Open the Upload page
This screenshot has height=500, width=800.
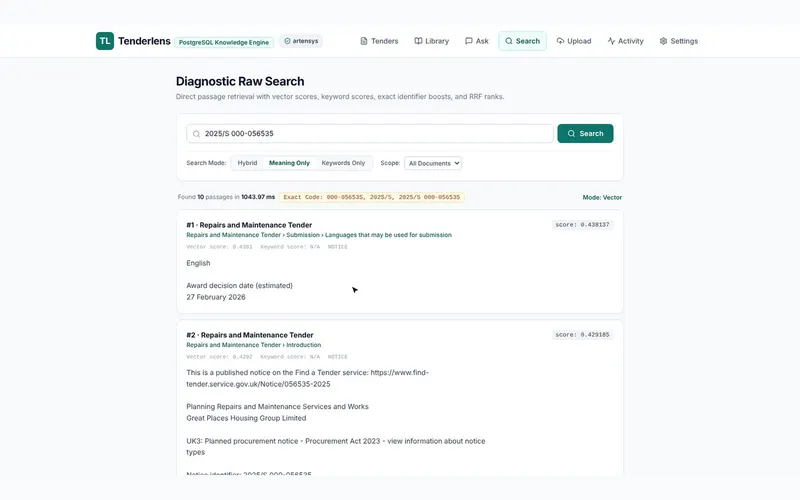(x=574, y=41)
